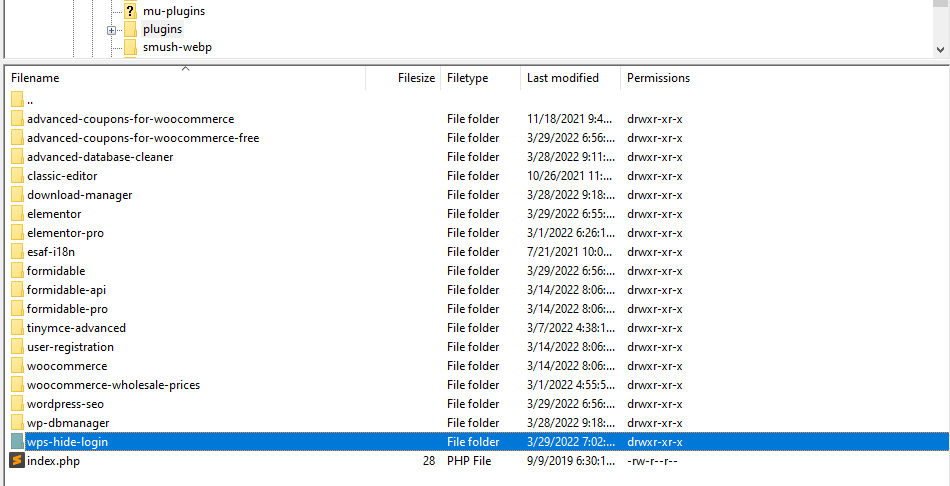Click formidable-pro folder icon

pyautogui.click(x=17, y=309)
